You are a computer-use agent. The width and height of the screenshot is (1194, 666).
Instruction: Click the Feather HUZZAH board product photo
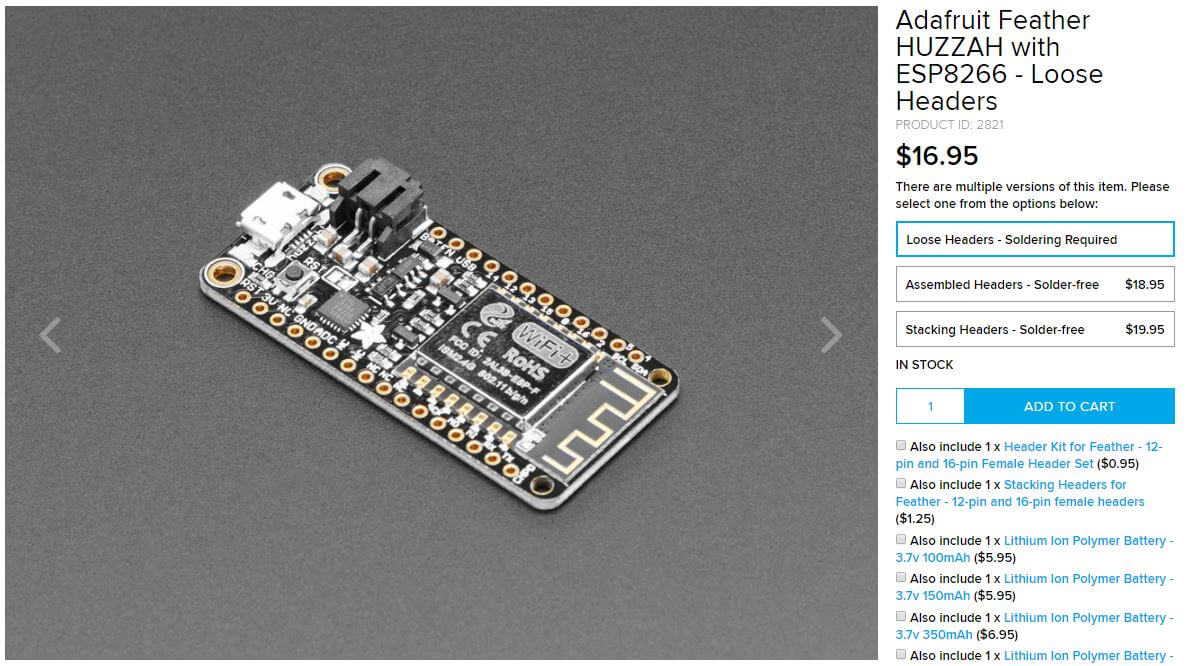pyautogui.click(x=441, y=333)
